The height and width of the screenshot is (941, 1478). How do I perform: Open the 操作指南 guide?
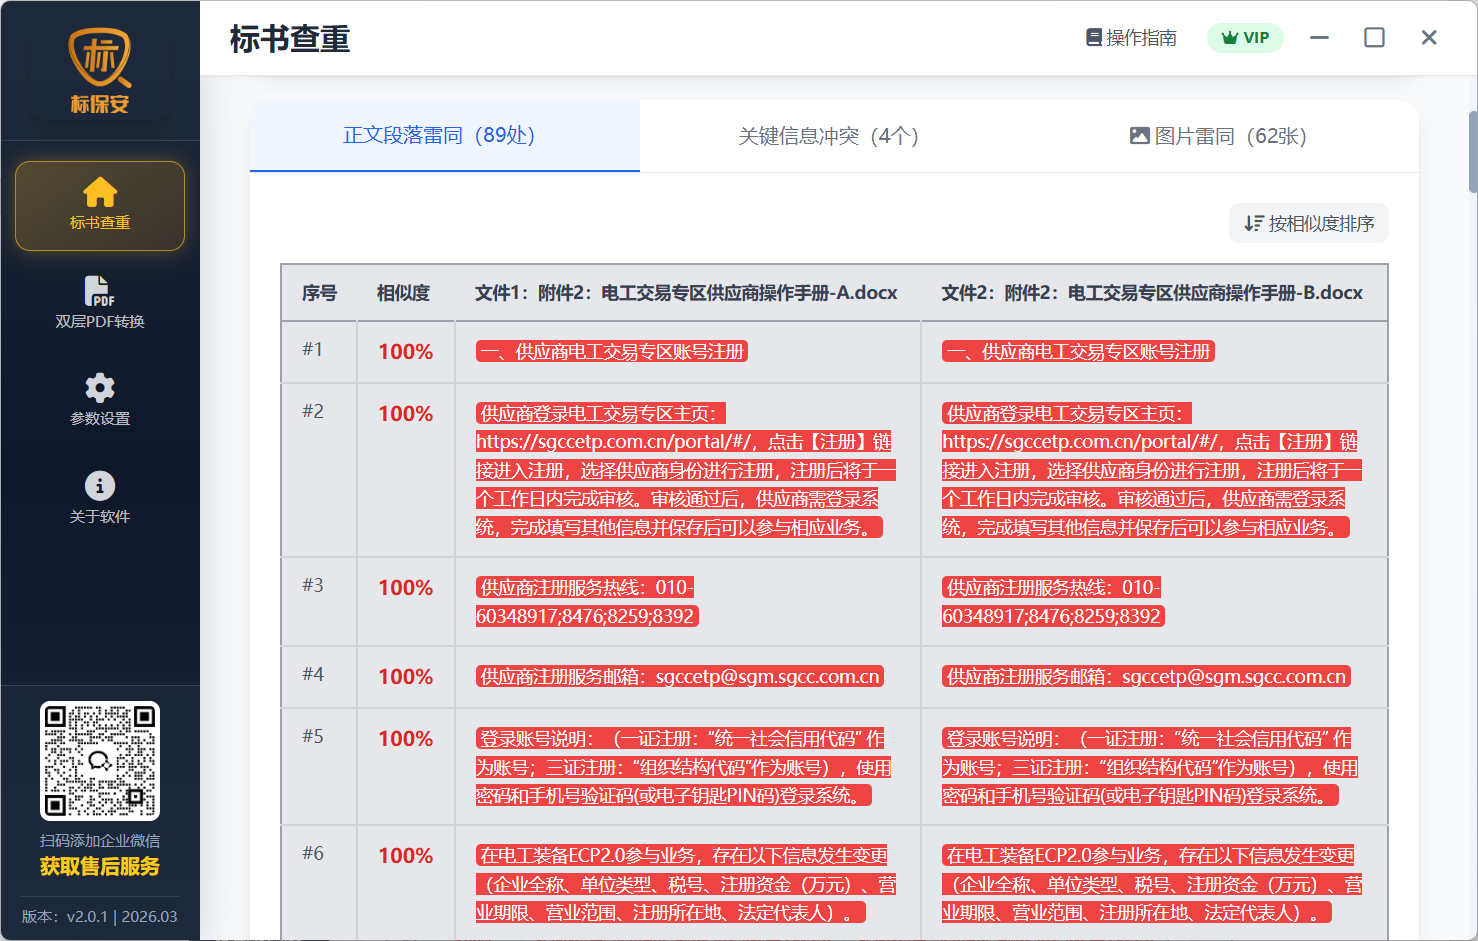tap(1131, 38)
